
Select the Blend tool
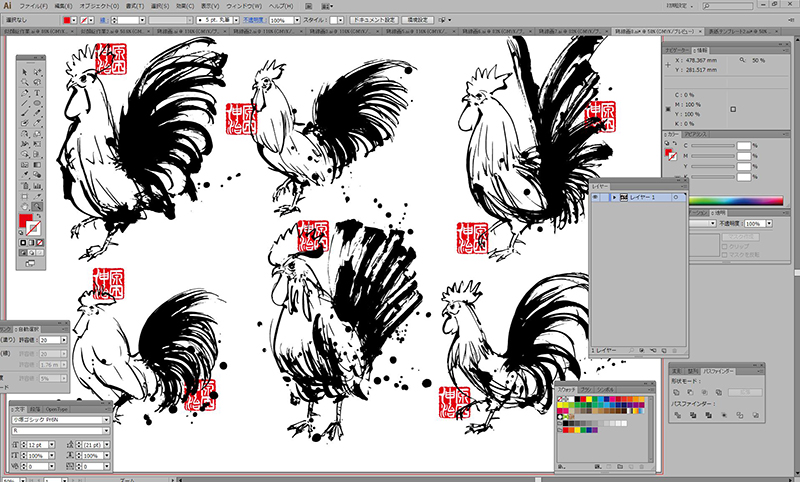coord(37,174)
